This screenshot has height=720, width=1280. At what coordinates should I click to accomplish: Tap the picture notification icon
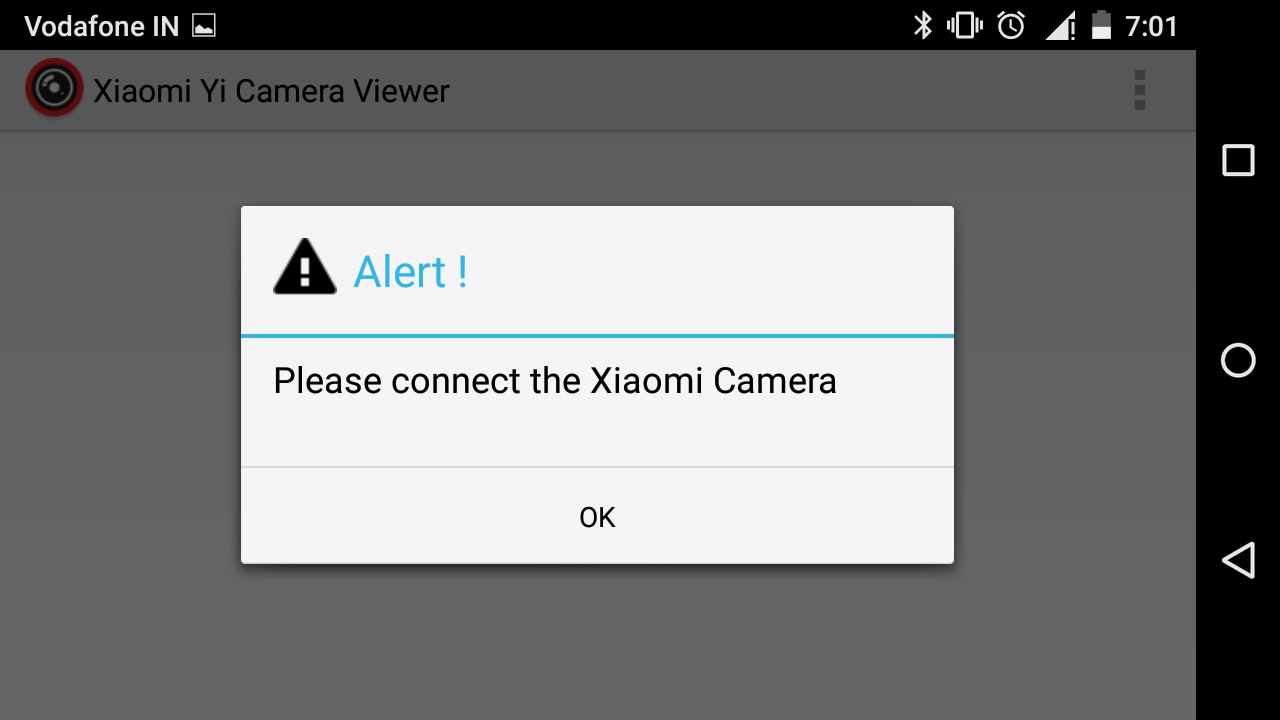coord(204,26)
